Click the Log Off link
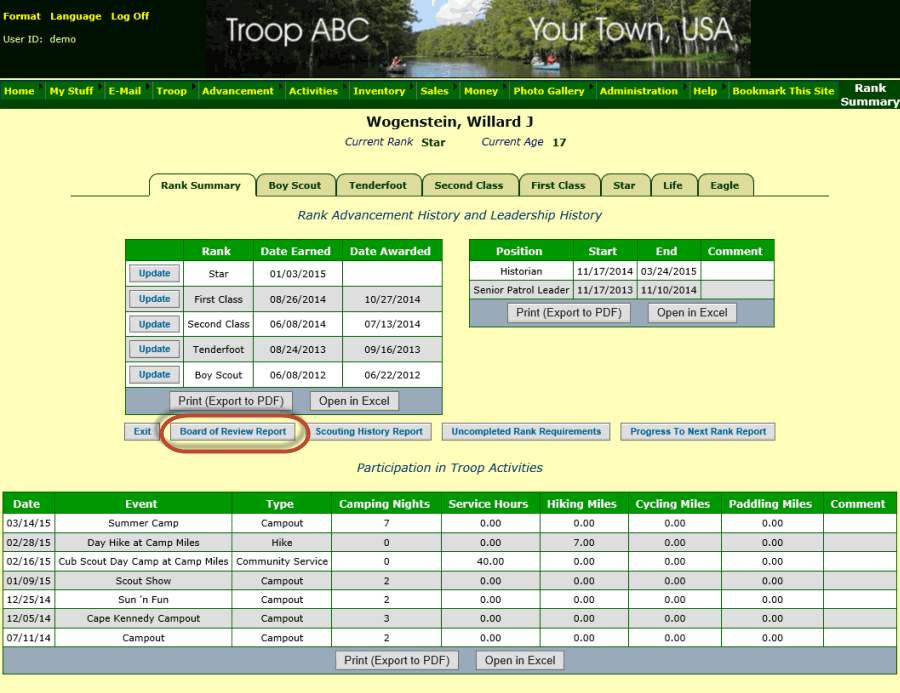Screen dimensions: 900x693 point(130,16)
